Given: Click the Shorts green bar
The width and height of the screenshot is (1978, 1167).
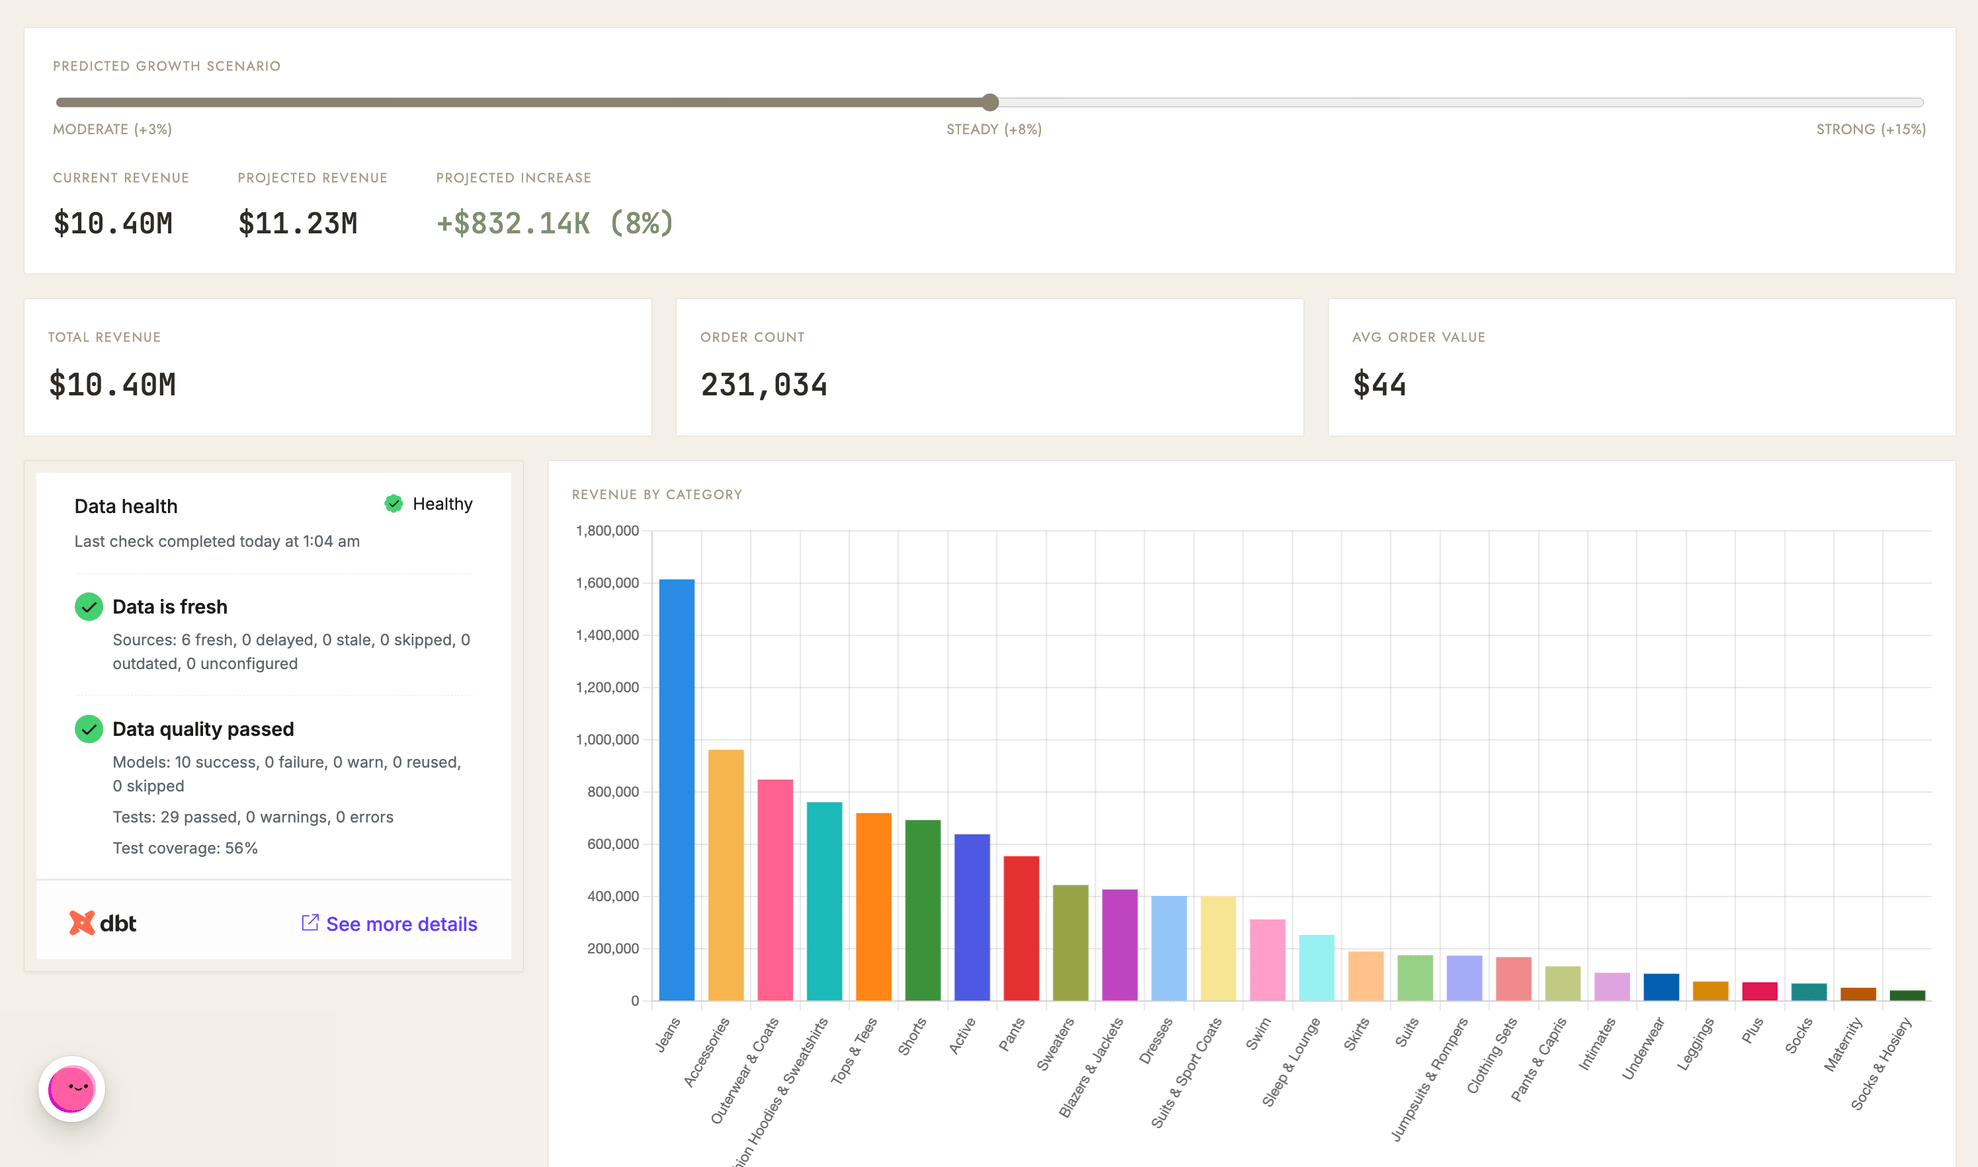Looking at the screenshot, I should pos(923,910).
